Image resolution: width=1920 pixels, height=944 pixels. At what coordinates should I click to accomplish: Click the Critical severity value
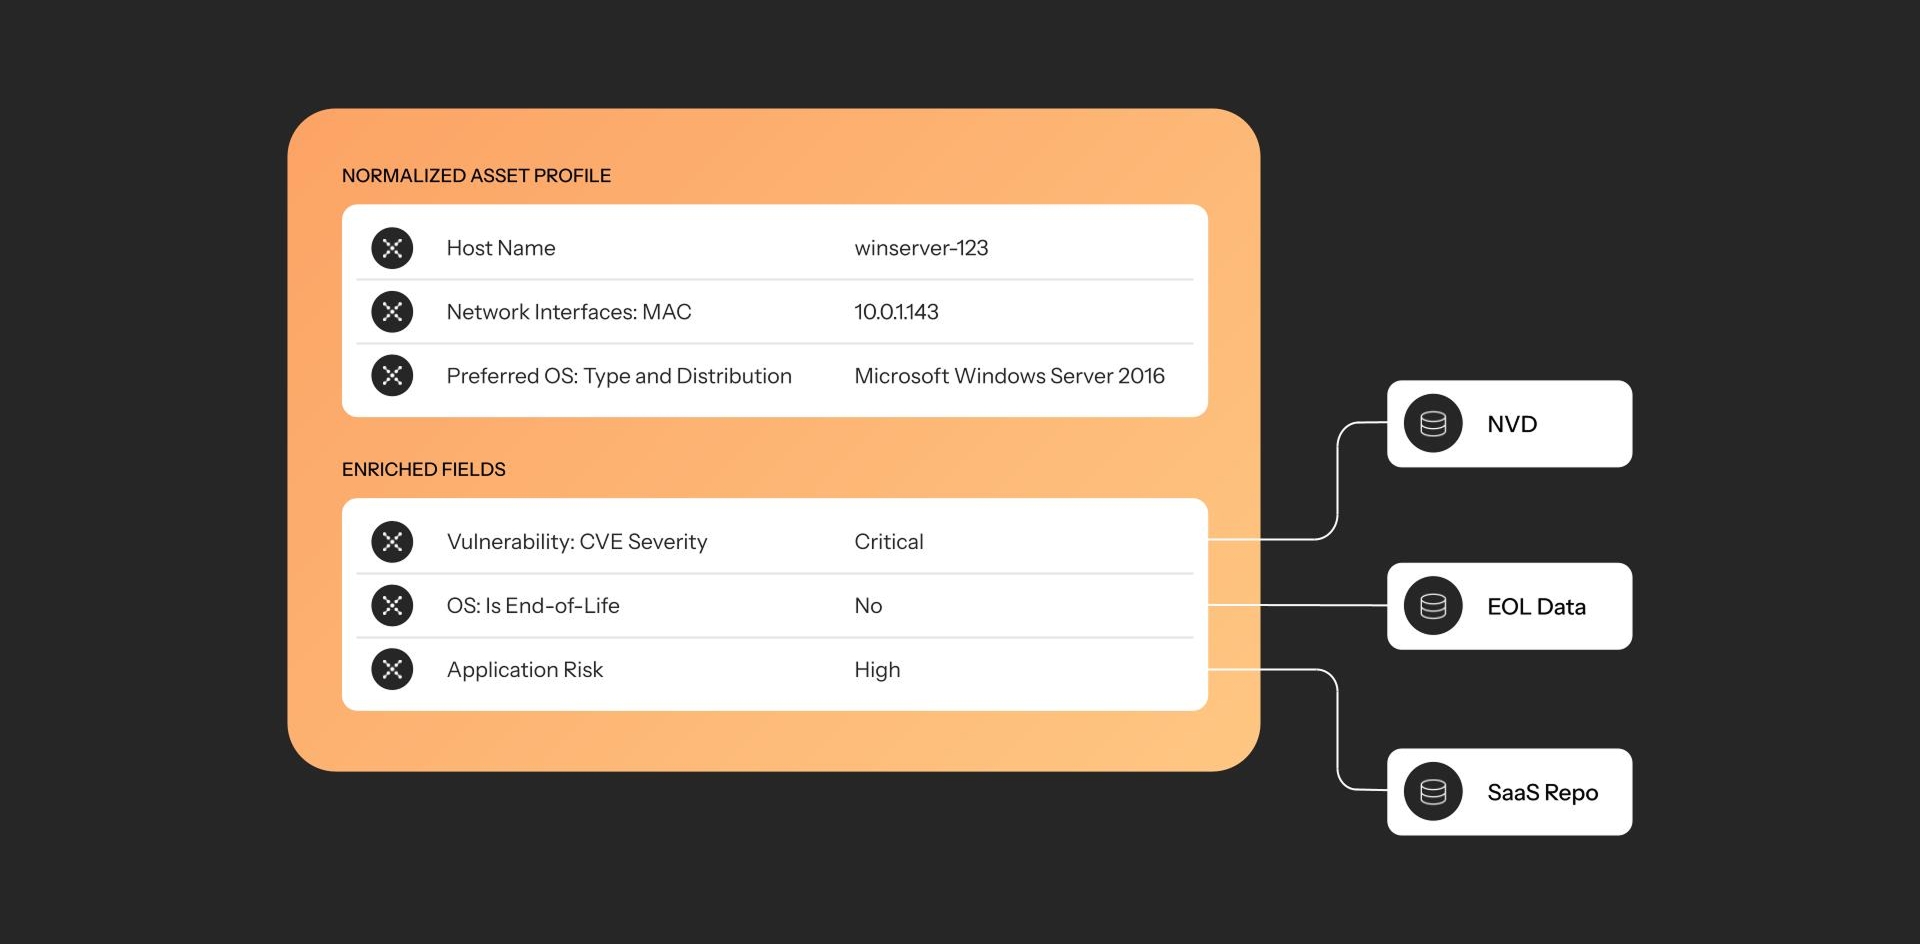tap(889, 542)
